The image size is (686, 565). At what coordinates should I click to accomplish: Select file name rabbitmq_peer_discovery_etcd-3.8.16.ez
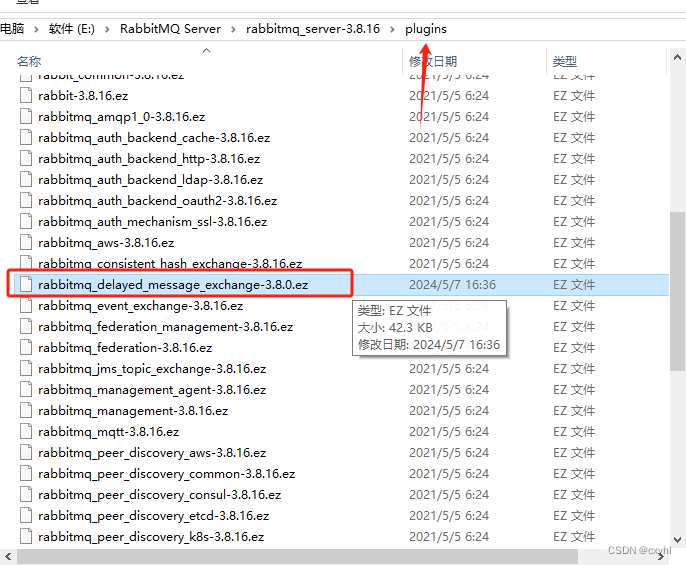(x=154, y=516)
